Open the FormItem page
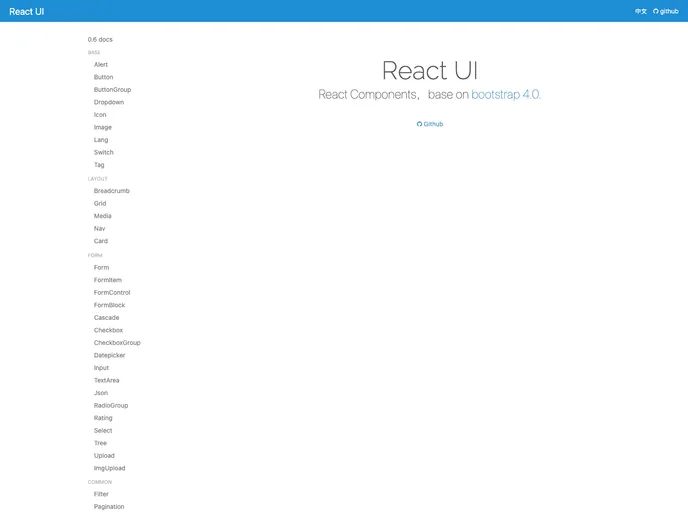The width and height of the screenshot is (688, 512). click(x=108, y=280)
